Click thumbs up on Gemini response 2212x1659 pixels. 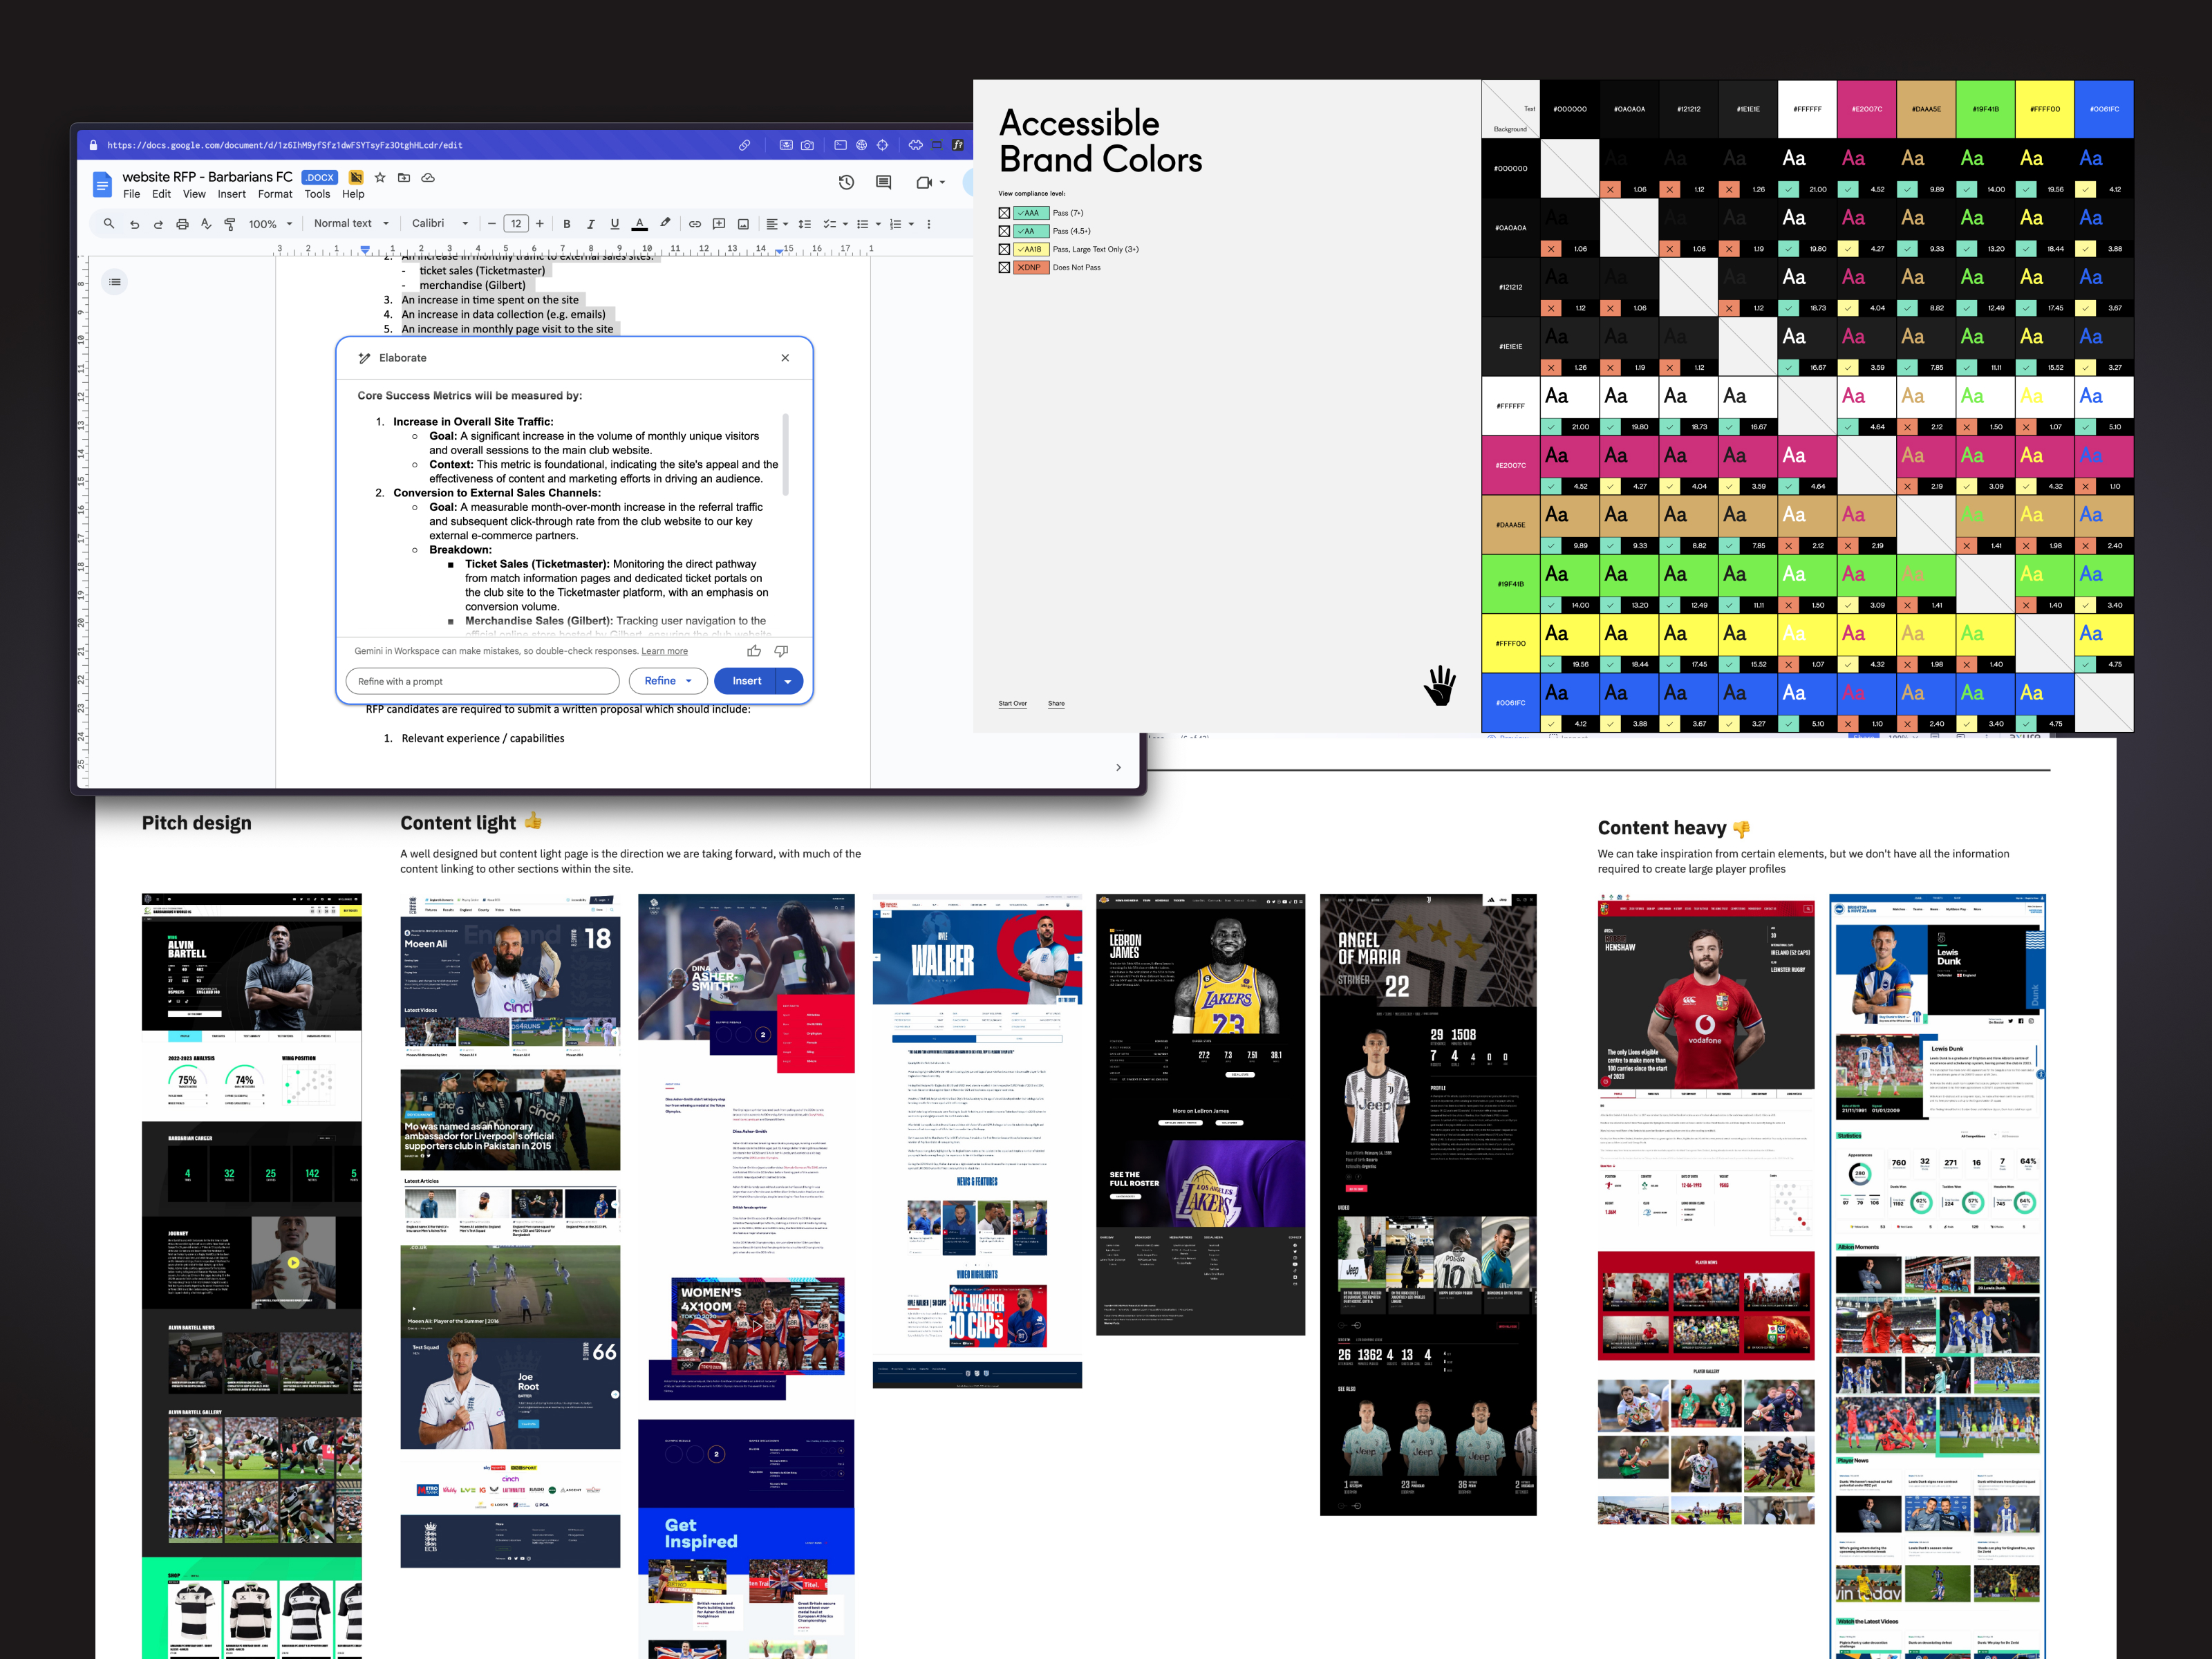coord(754,651)
